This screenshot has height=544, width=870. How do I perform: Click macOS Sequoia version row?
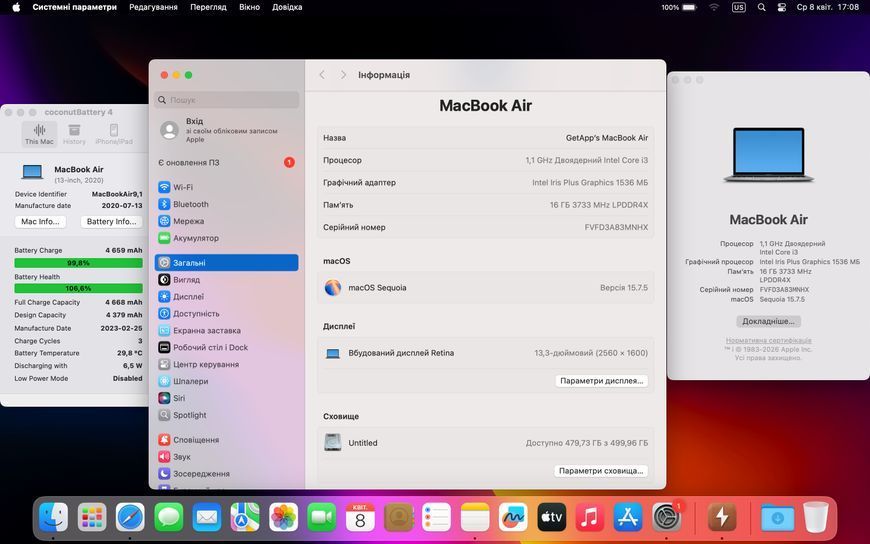[x=485, y=288]
